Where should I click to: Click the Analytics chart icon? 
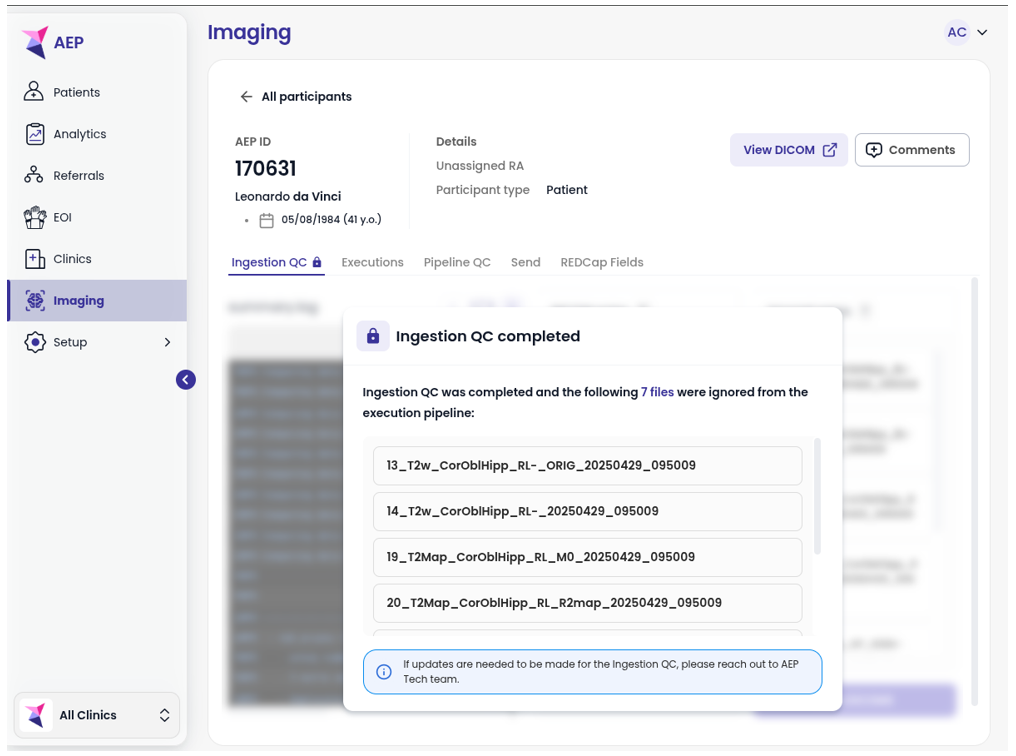35,134
